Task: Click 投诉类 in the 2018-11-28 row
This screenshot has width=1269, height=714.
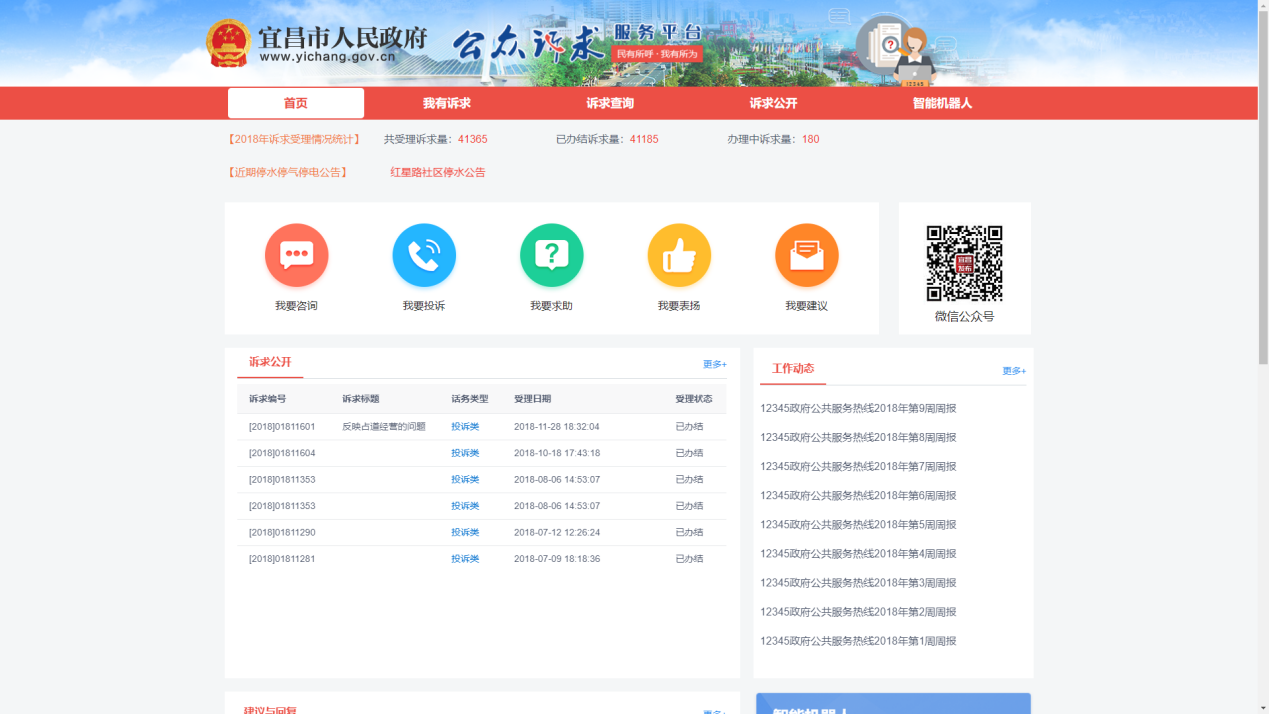Action: [465, 426]
